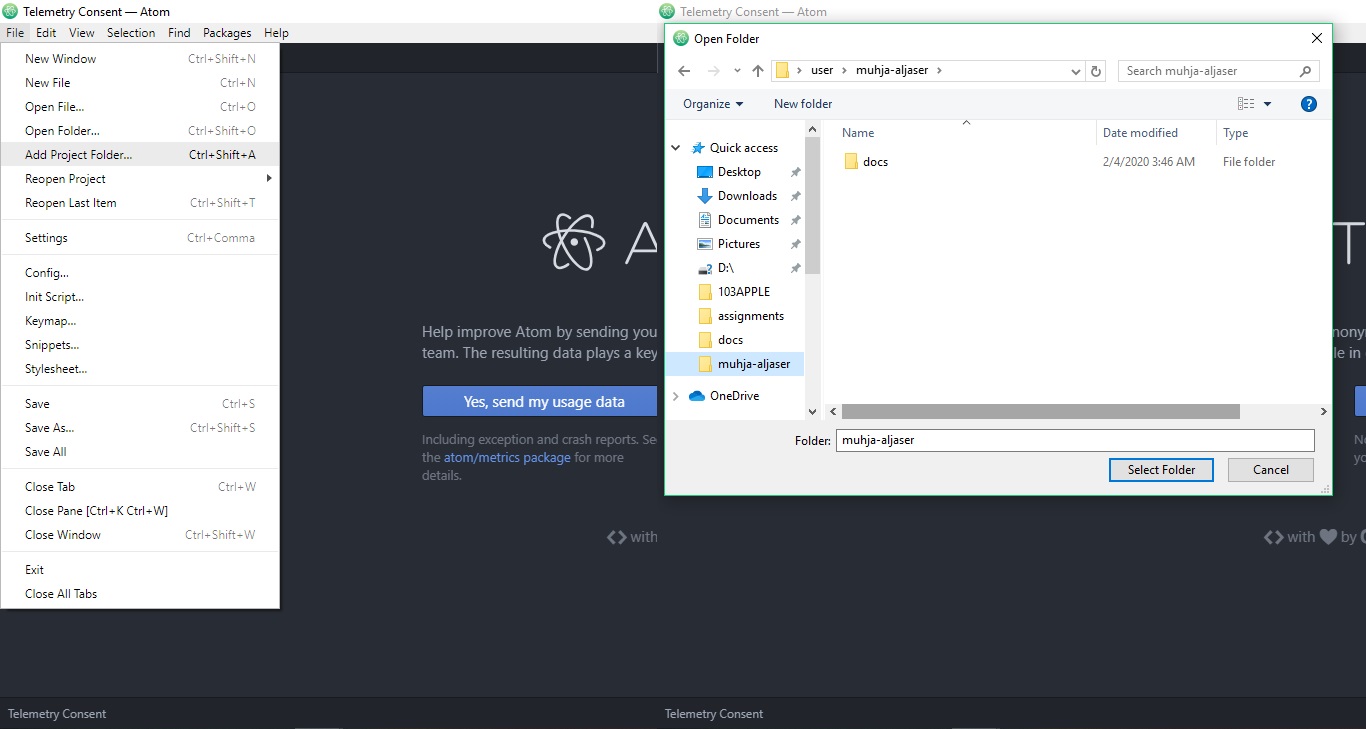Click the Folder name input field
Viewport: 1366px width, 729px height.
click(x=1075, y=440)
